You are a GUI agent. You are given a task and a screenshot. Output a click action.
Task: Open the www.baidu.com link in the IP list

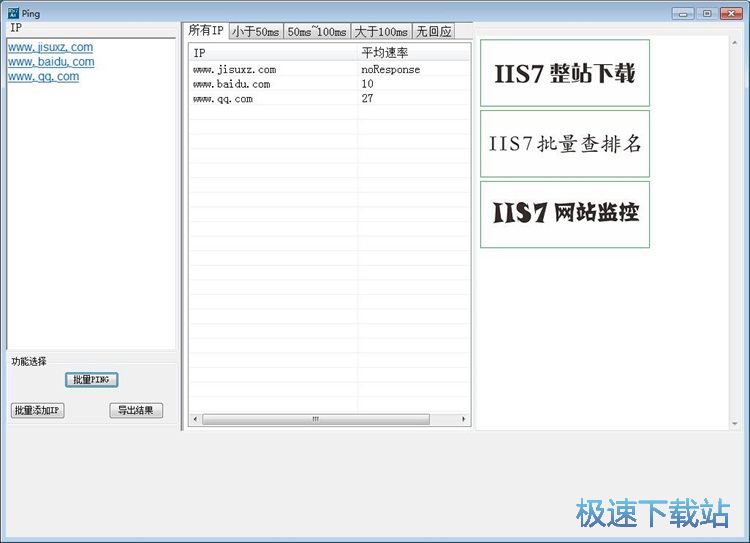point(51,62)
